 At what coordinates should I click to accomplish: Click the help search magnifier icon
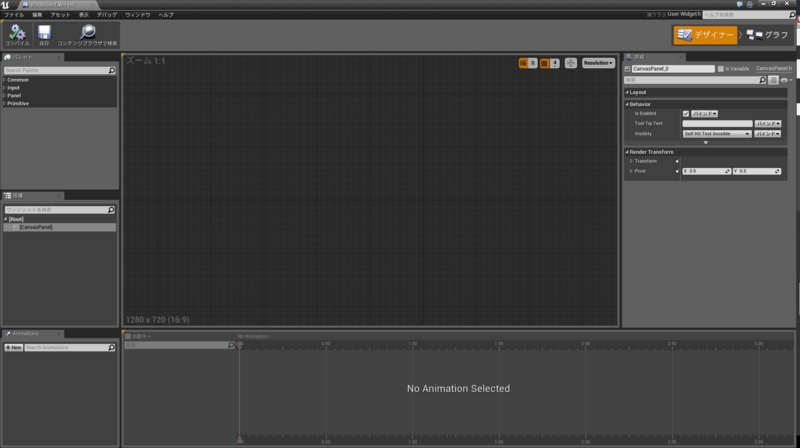pos(792,15)
